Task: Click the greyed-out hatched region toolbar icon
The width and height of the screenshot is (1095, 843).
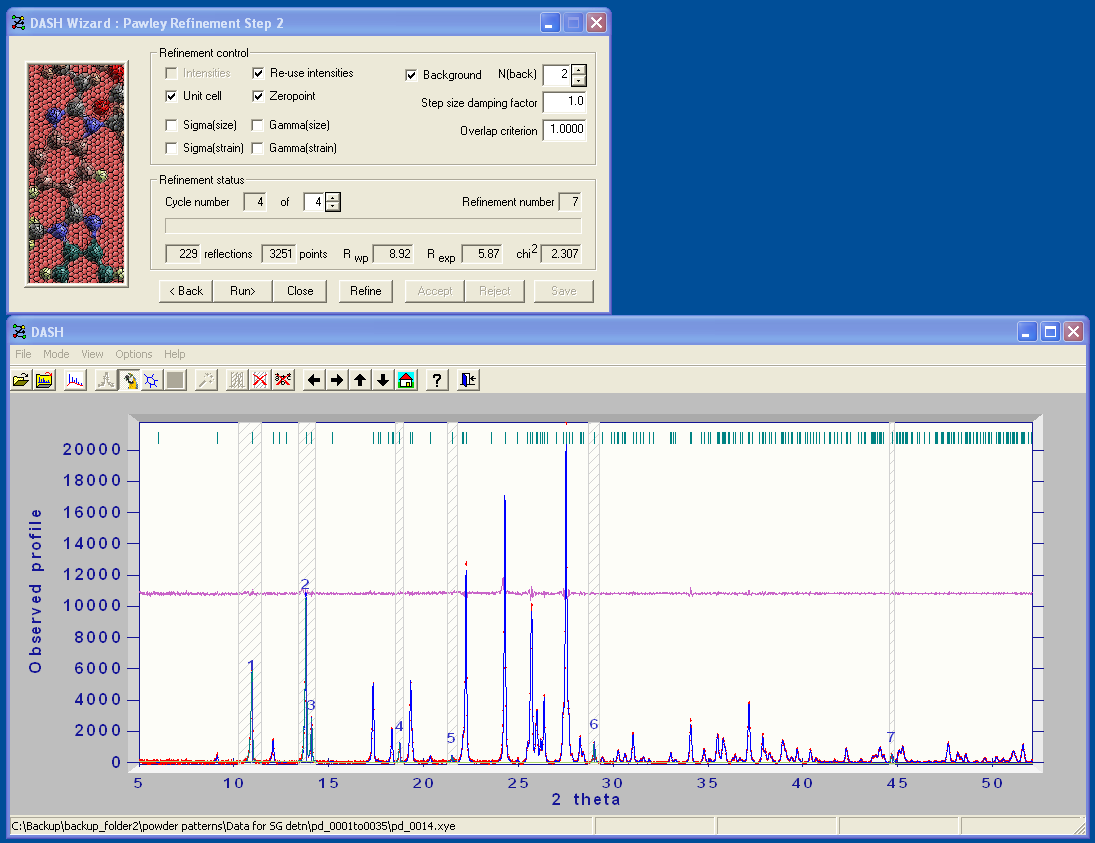Action: [x=237, y=380]
